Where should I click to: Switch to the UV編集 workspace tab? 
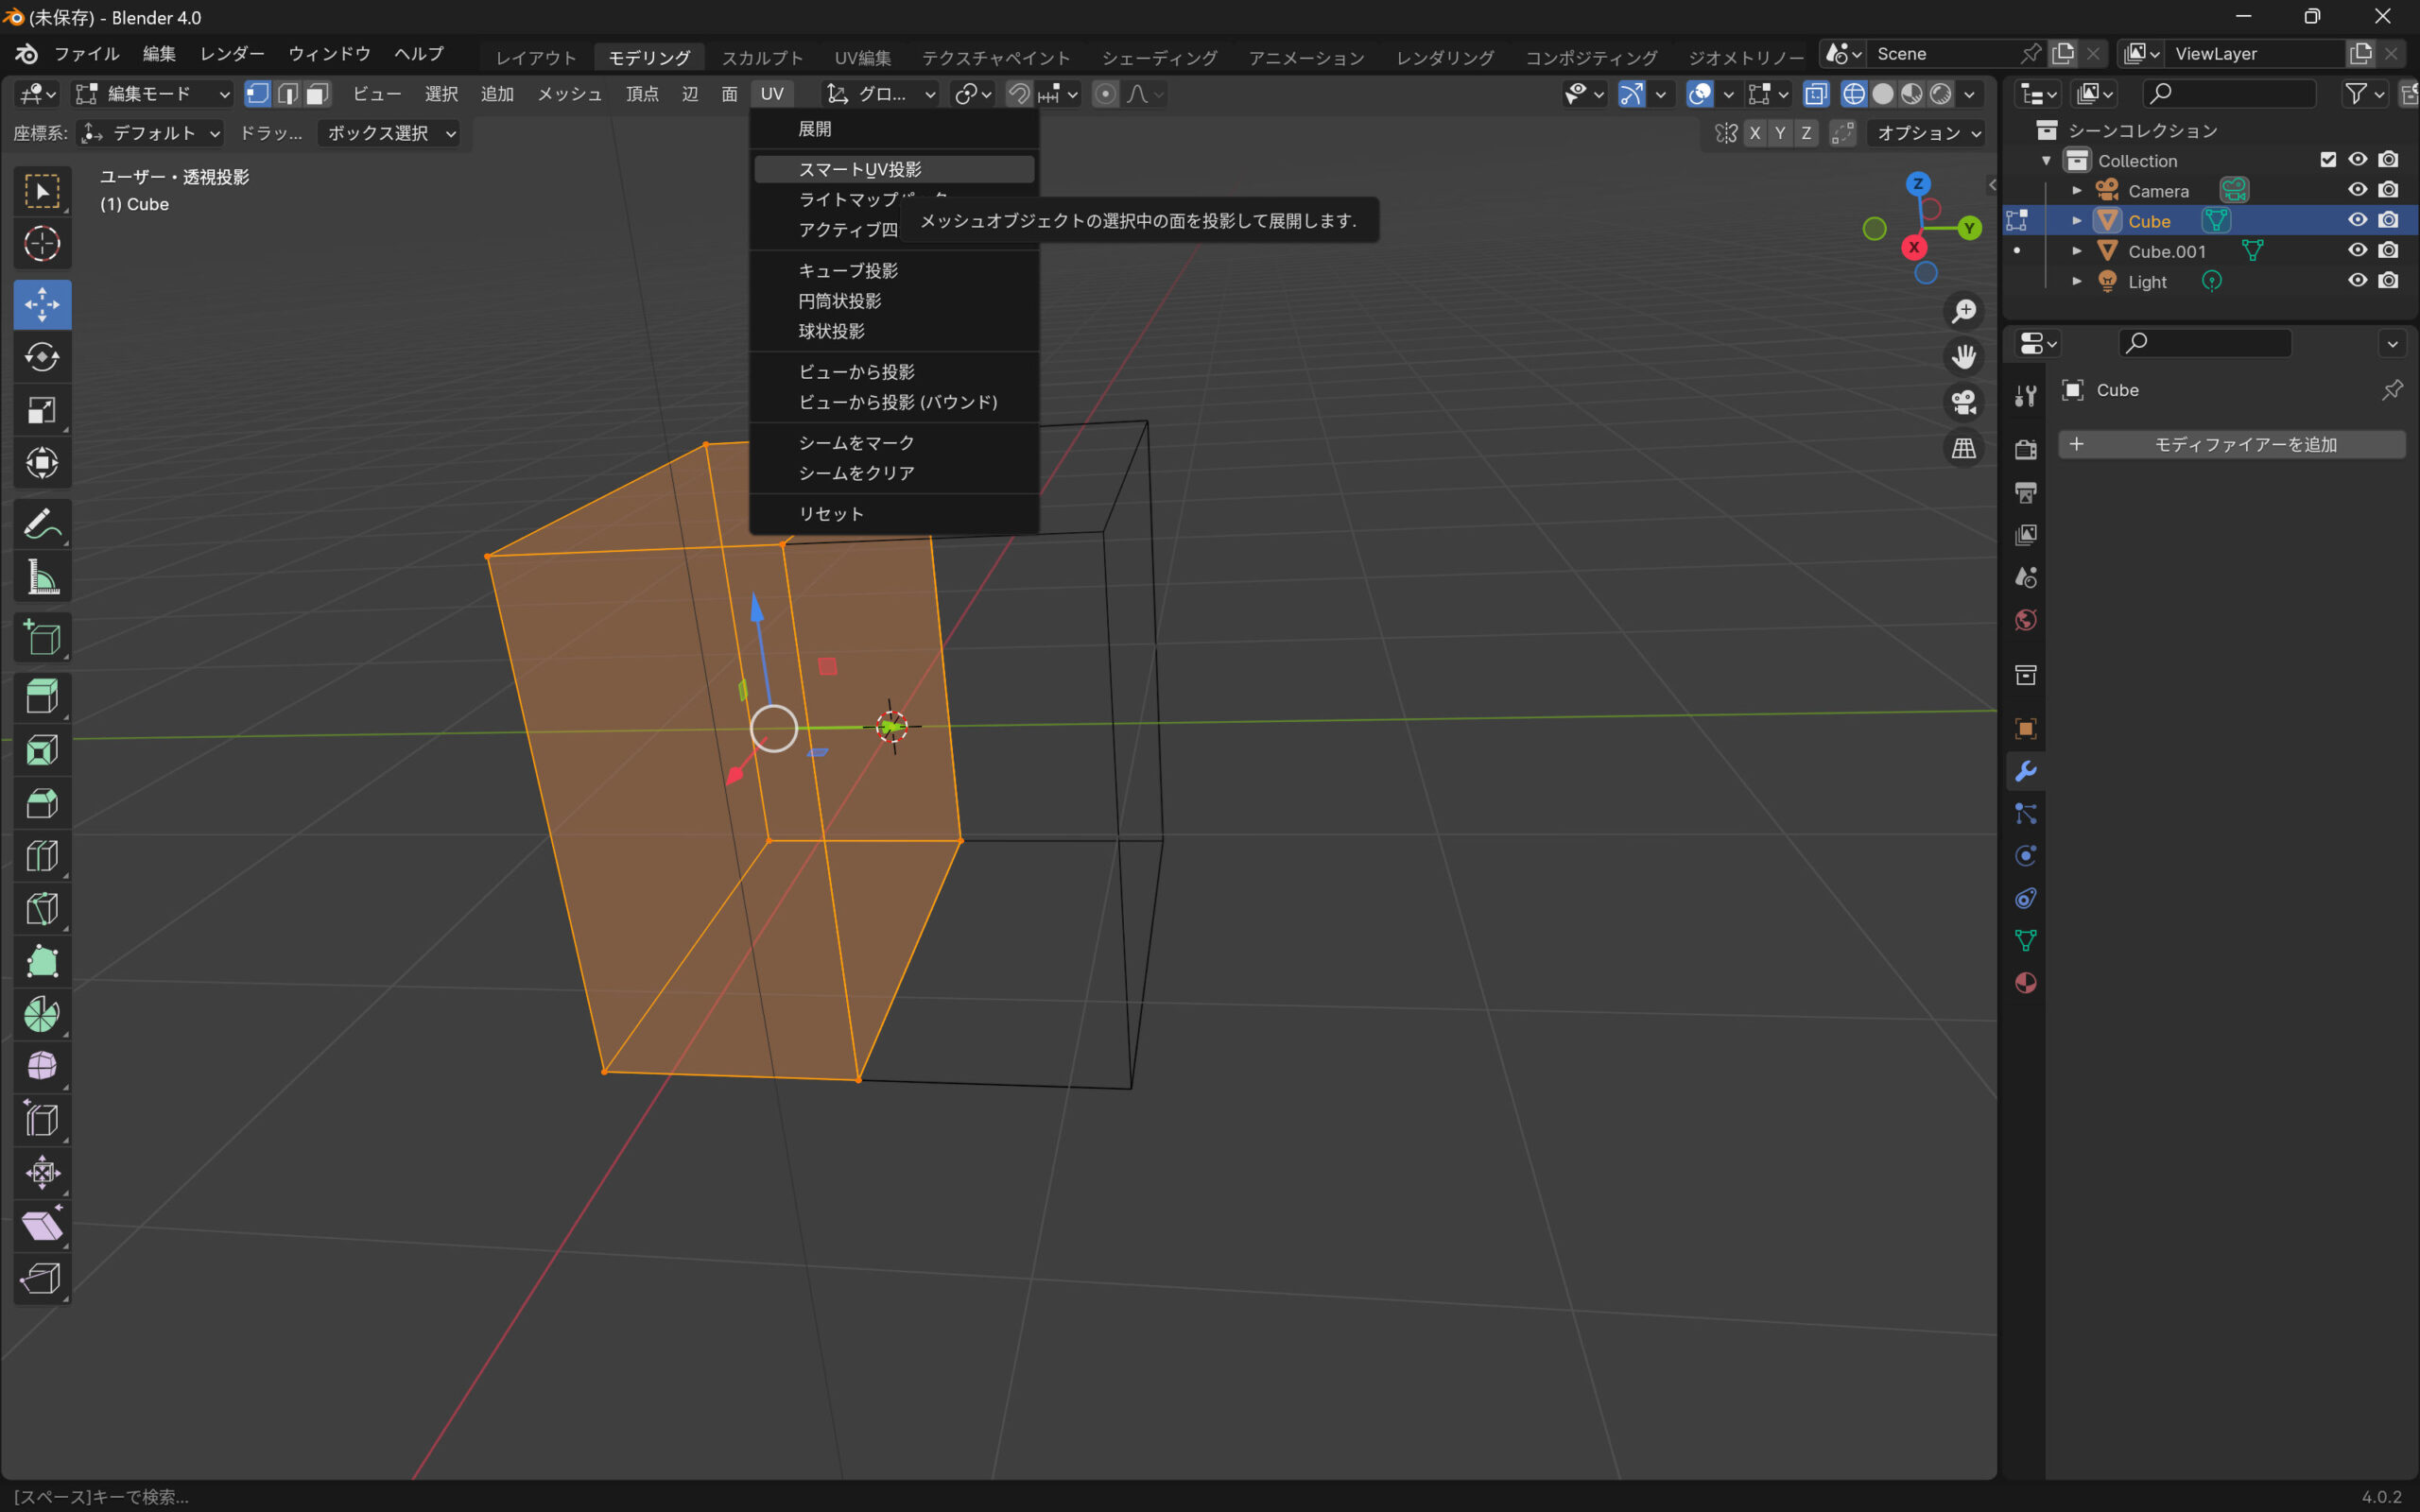click(x=862, y=57)
